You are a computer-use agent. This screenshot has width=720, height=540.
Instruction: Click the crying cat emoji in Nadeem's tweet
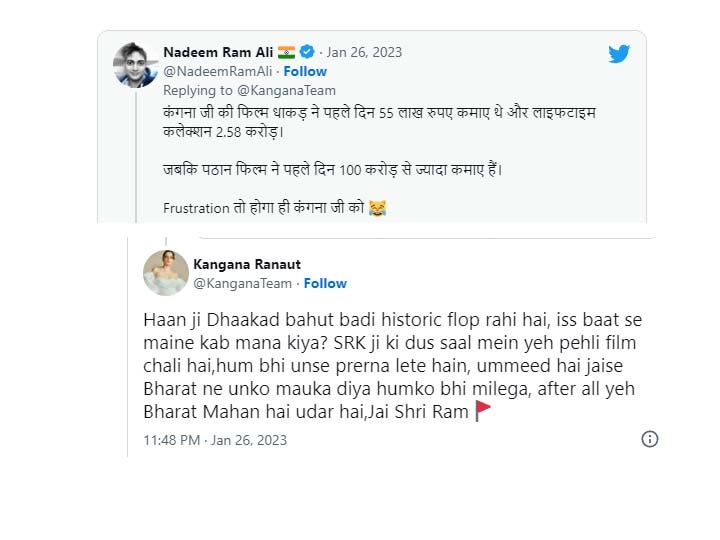click(377, 209)
